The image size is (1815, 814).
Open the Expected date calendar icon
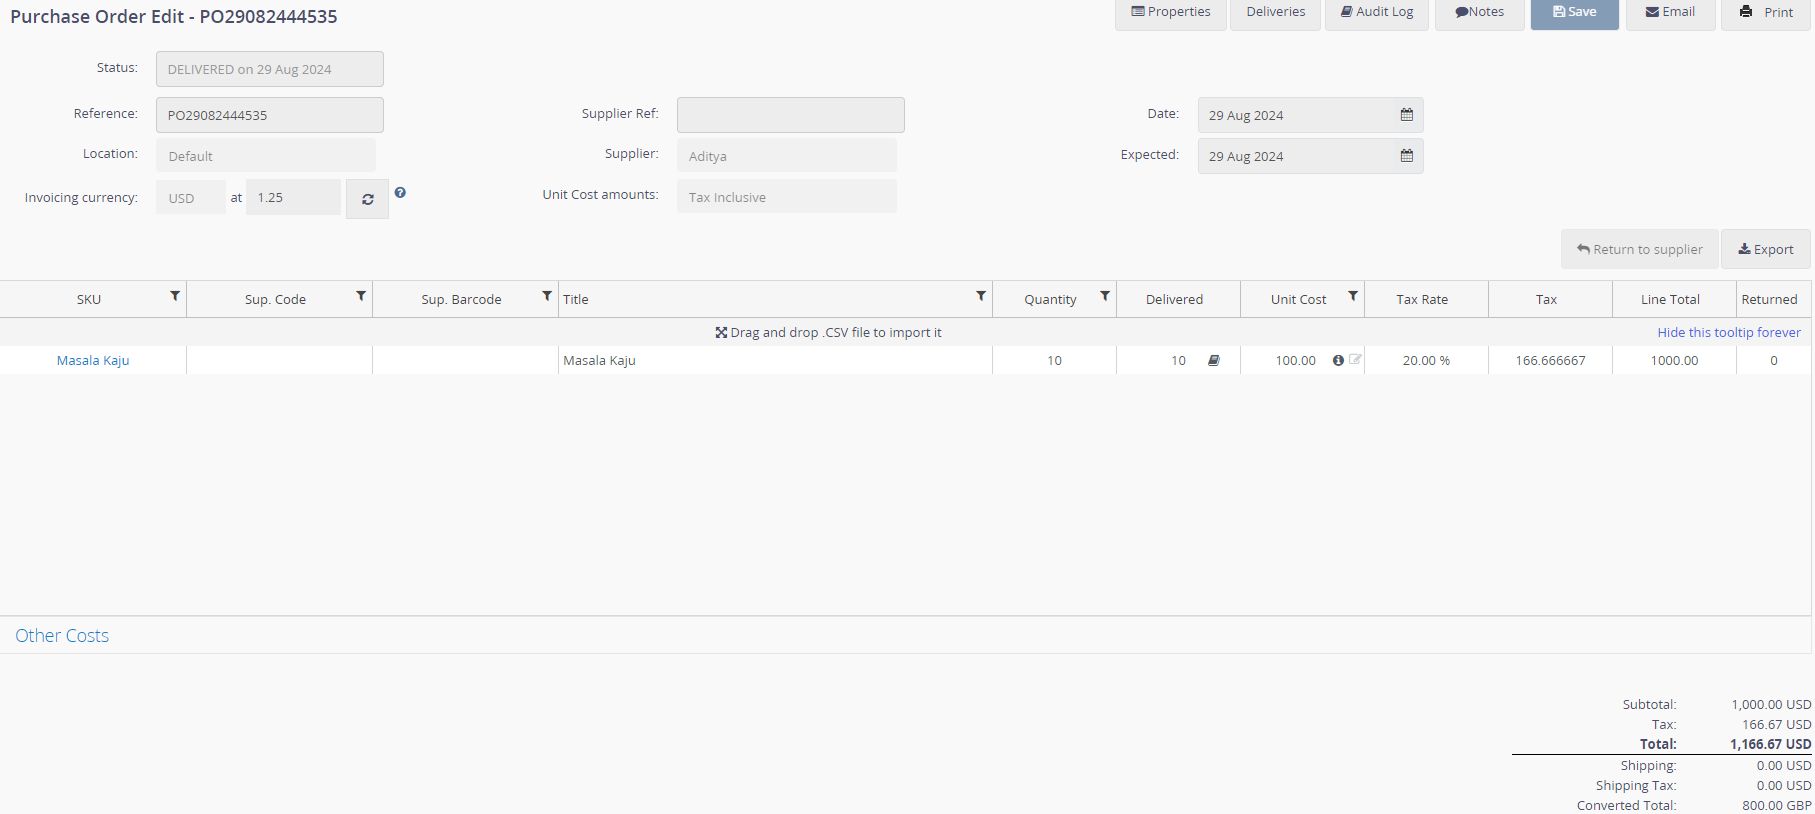click(x=1406, y=156)
